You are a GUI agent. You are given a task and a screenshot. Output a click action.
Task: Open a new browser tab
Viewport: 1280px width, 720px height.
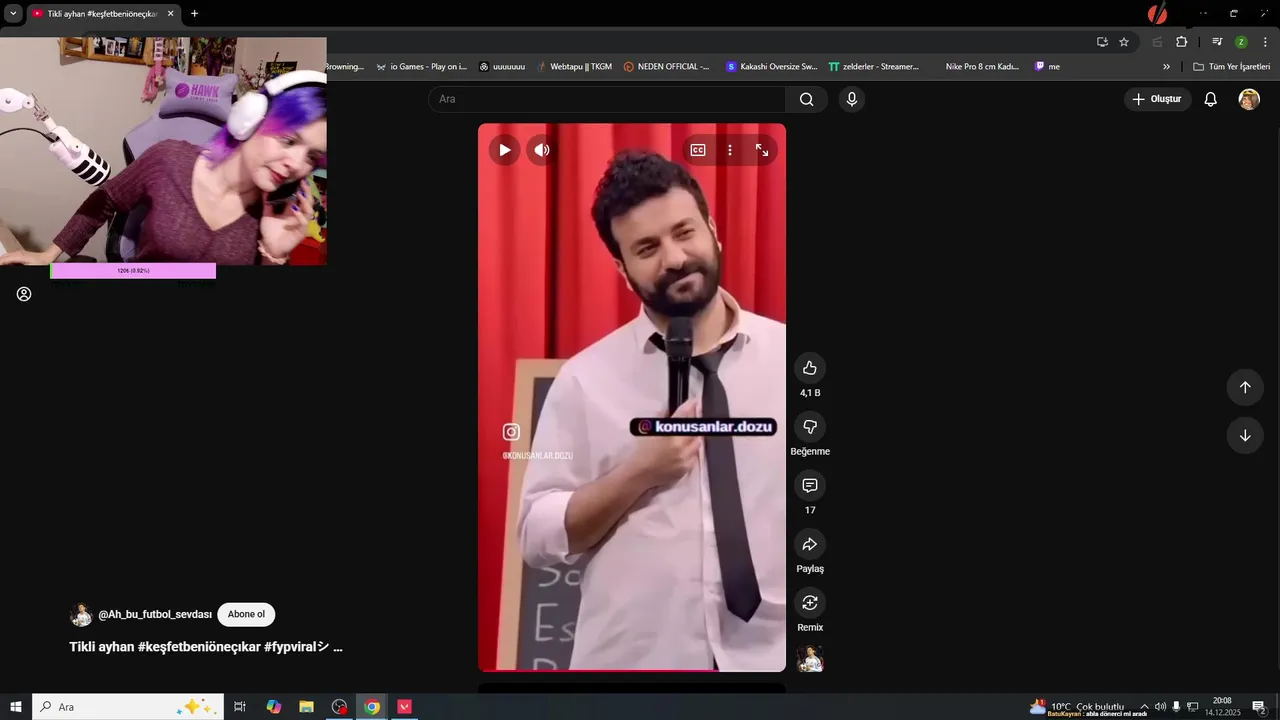[194, 14]
